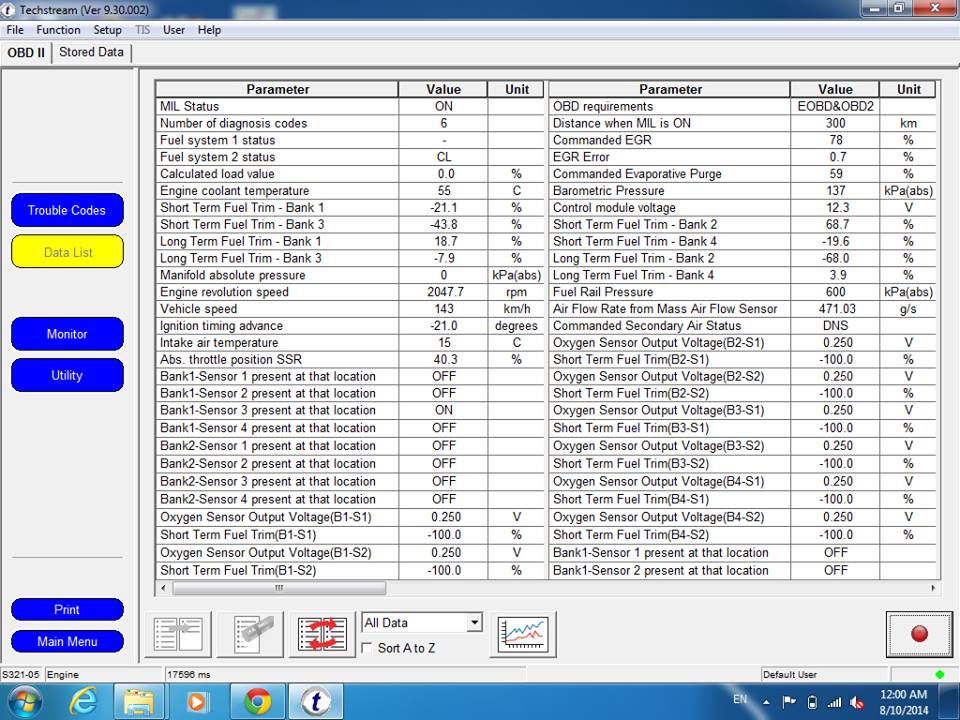Select Abs. throttle position SSR row
Viewport: 960px width, 720px height.
350,359
